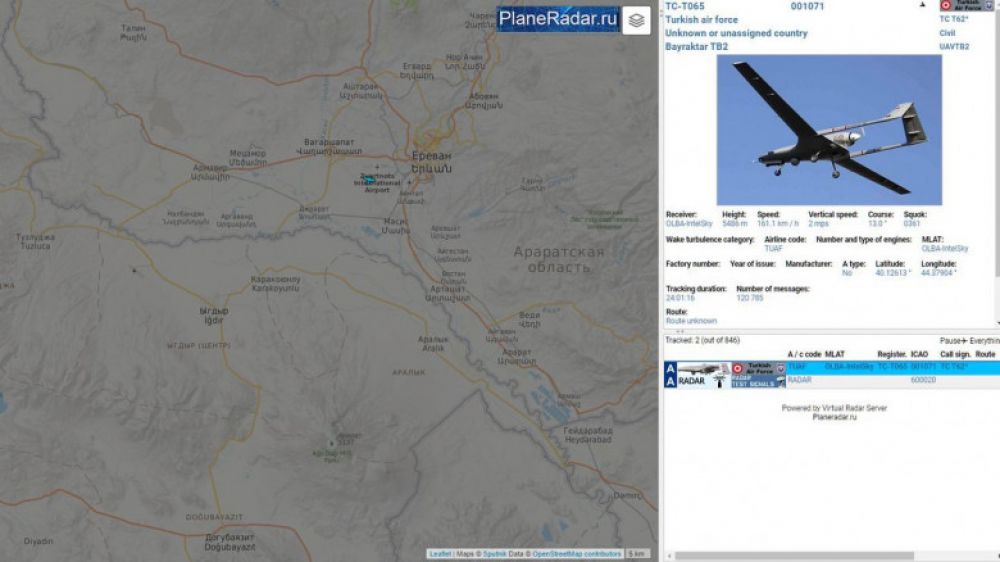The height and width of the screenshot is (562, 1000).
Task: Open the Leaflet attribution link
Action: coord(440,554)
